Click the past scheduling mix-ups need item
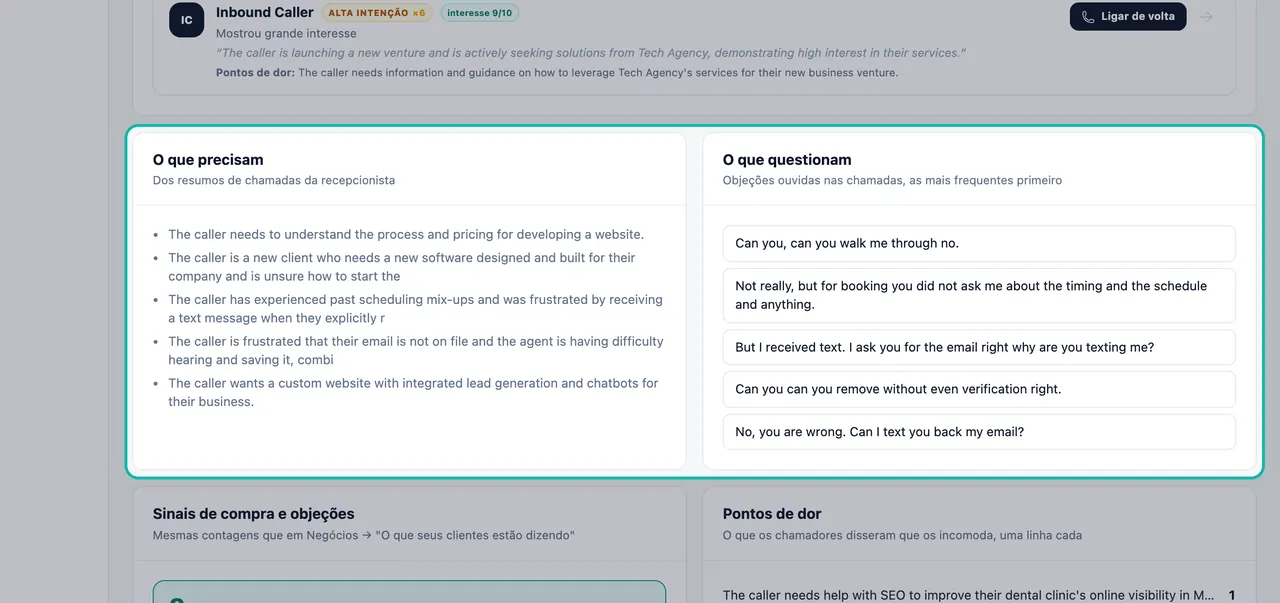Viewport: 1280px width, 603px height. pyautogui.click(x=415, y=308)
